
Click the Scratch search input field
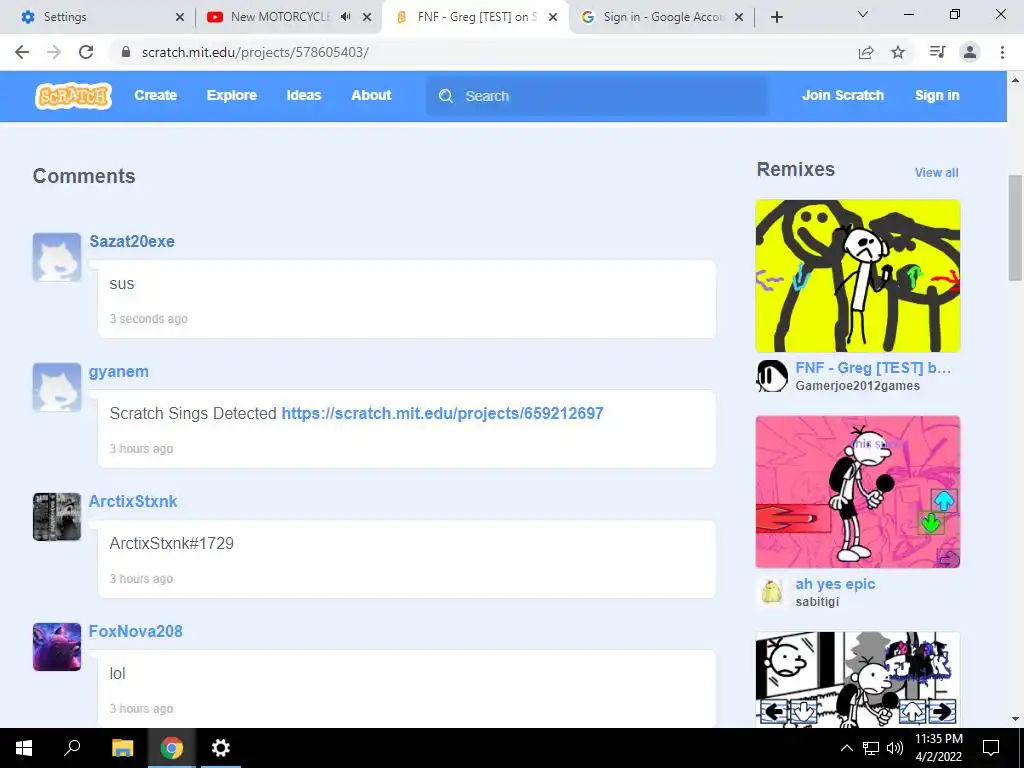pos(598,96)
